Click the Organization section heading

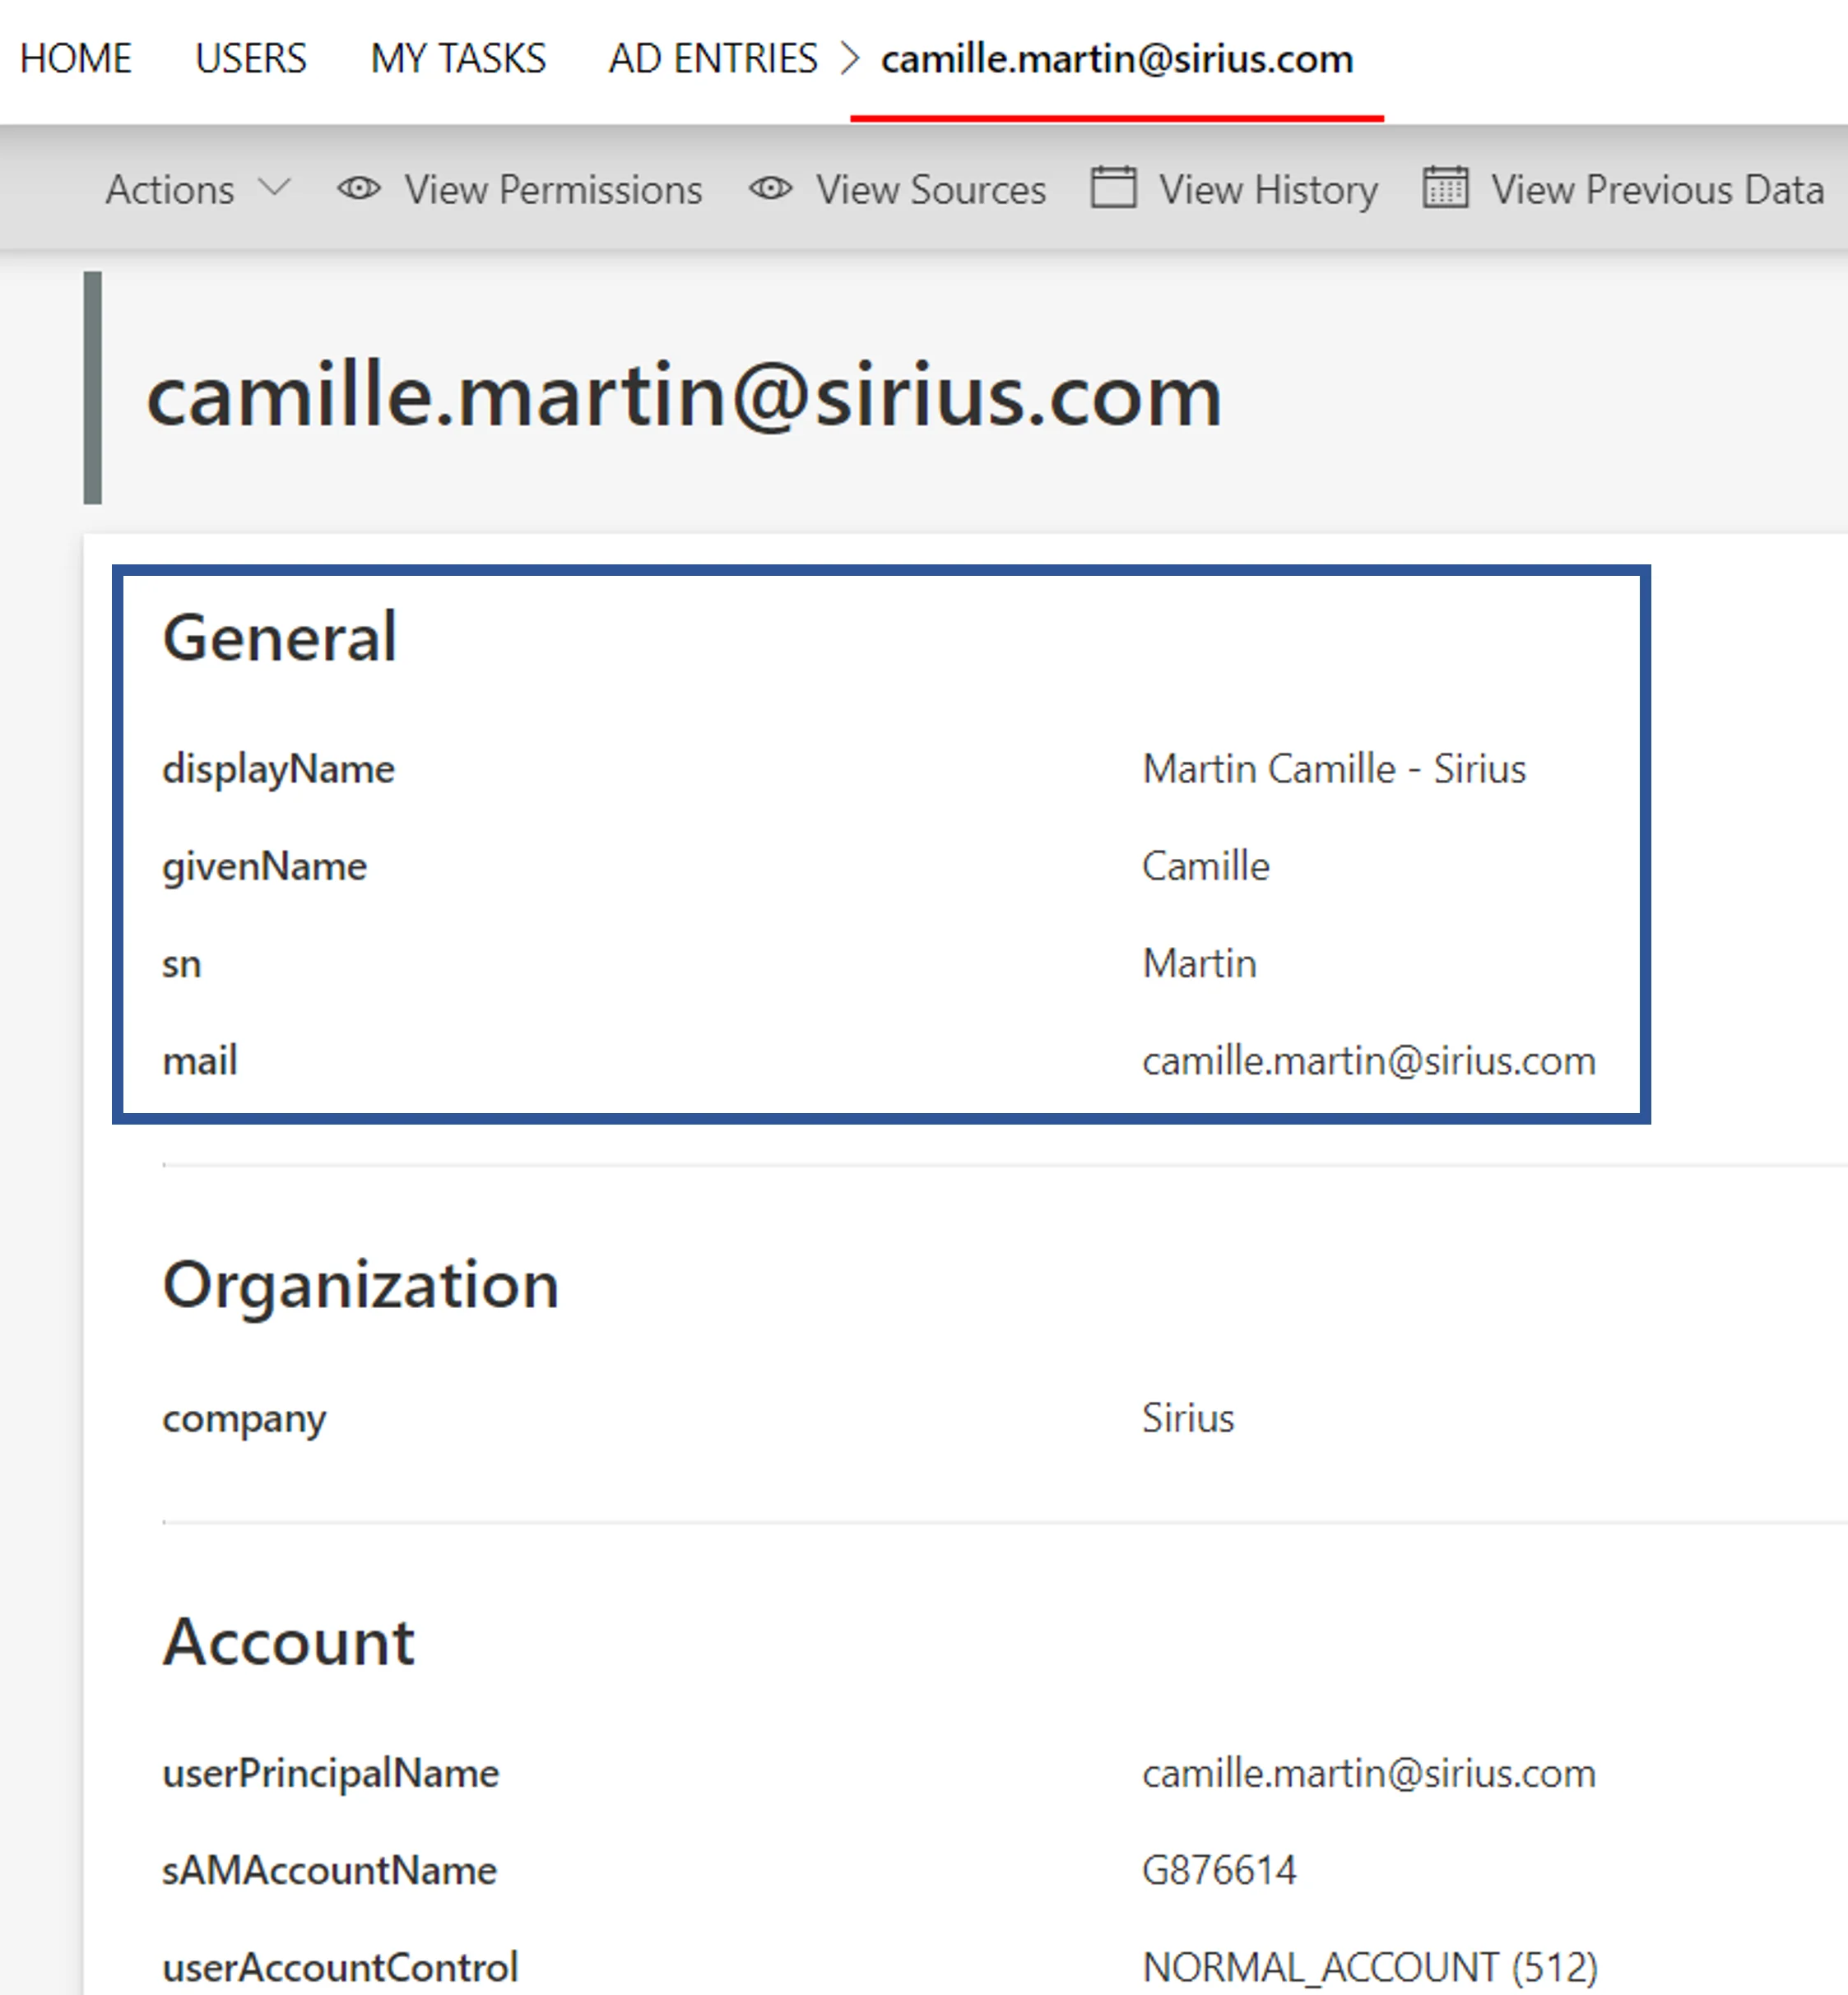click(361, 1286)
